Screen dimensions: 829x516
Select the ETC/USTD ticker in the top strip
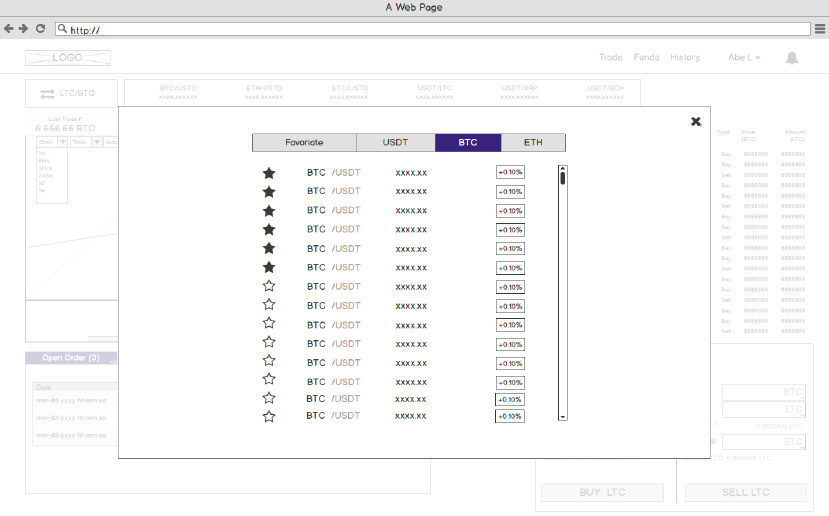coord(349,92)
